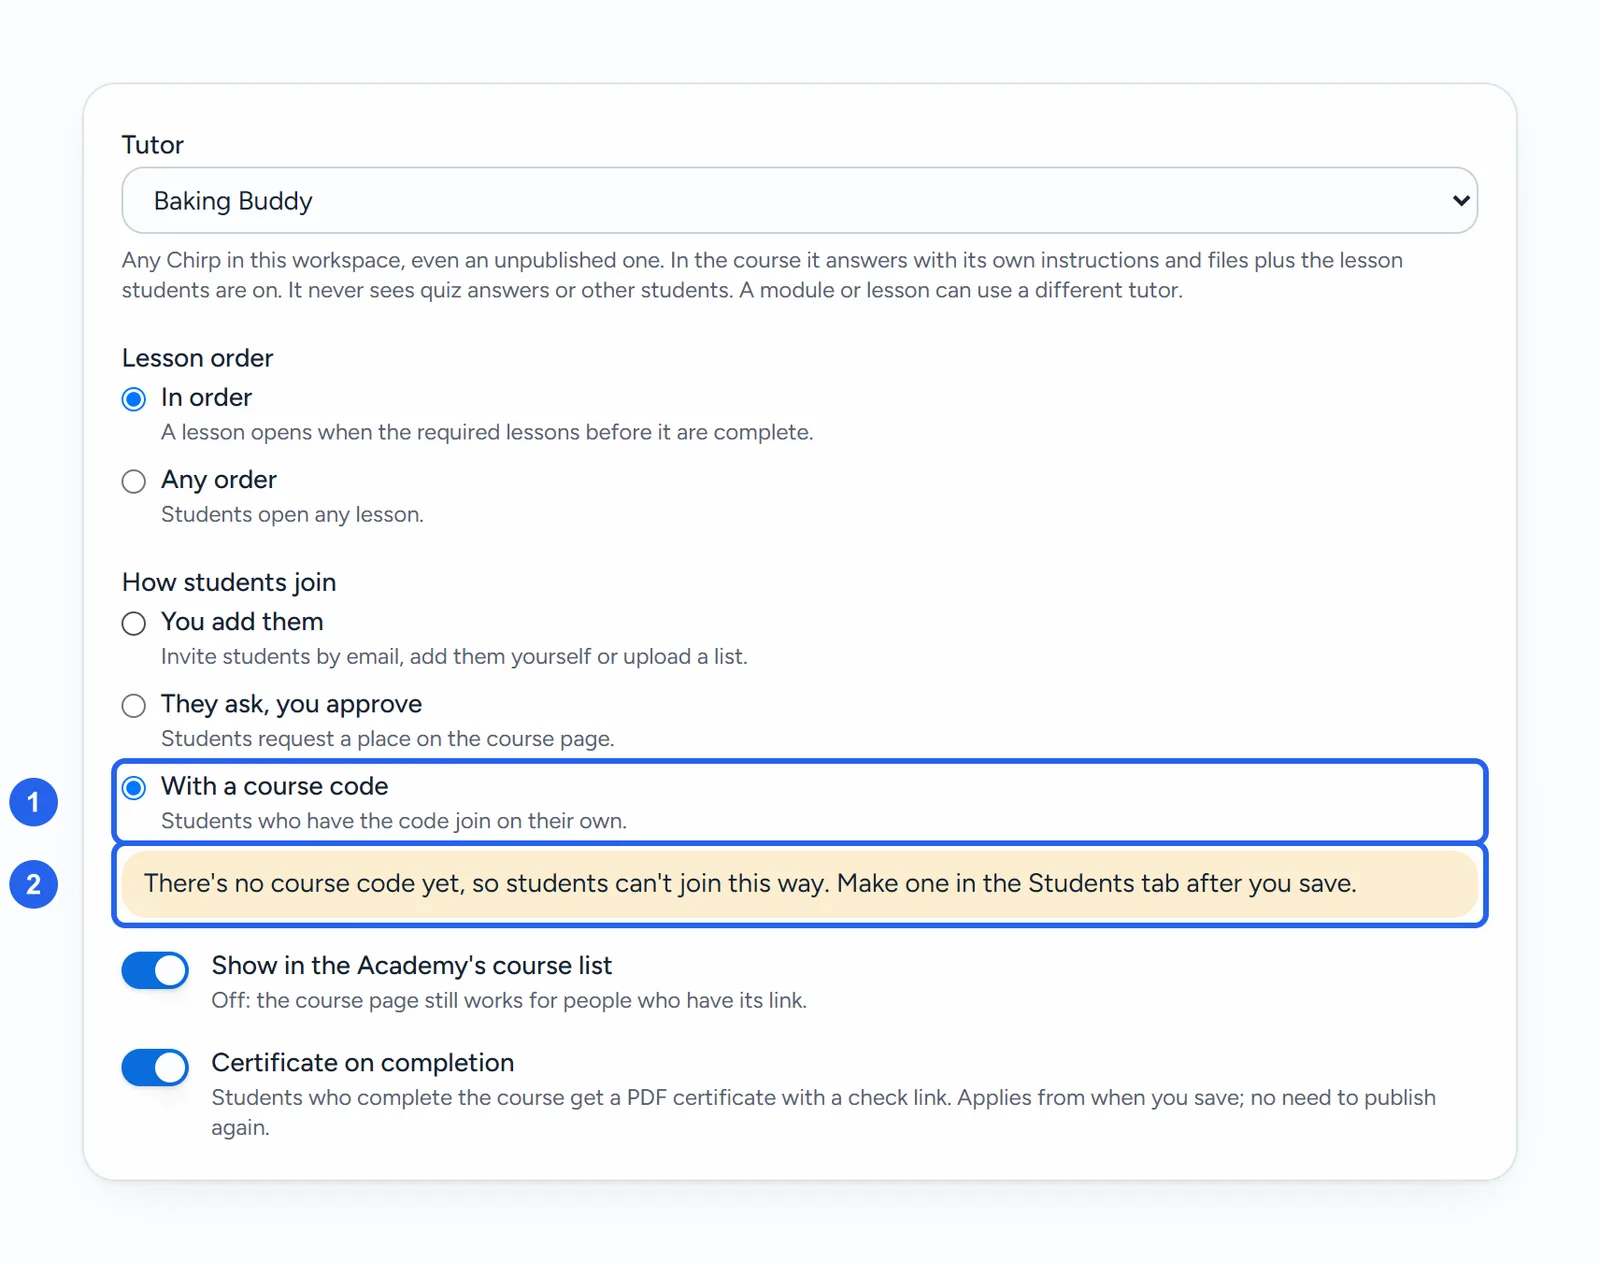
Task: Select the With a course code option
Action: [134, 788]
